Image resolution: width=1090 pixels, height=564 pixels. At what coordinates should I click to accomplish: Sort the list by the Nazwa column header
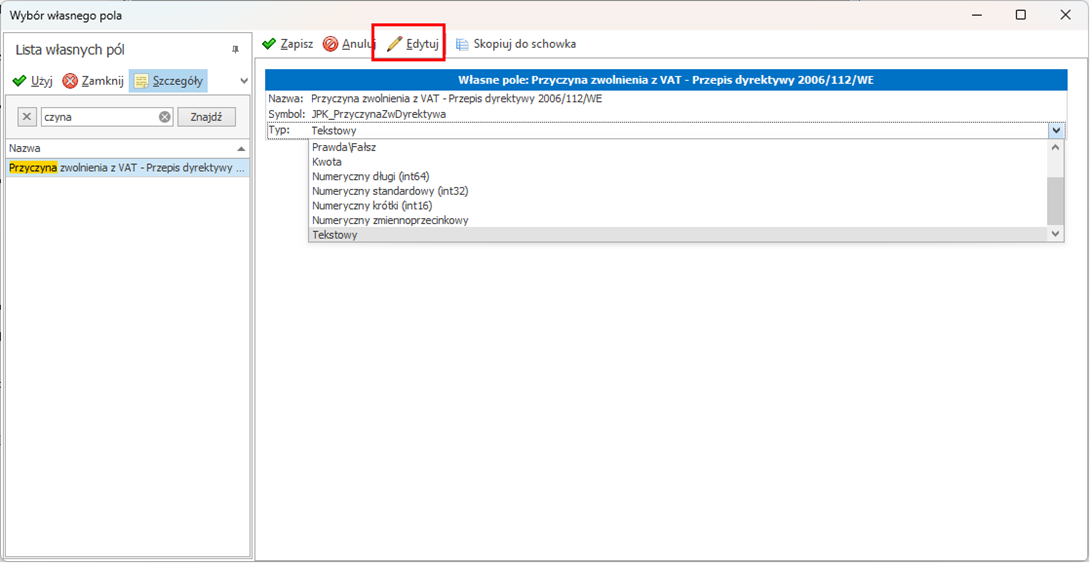(120, 148)
